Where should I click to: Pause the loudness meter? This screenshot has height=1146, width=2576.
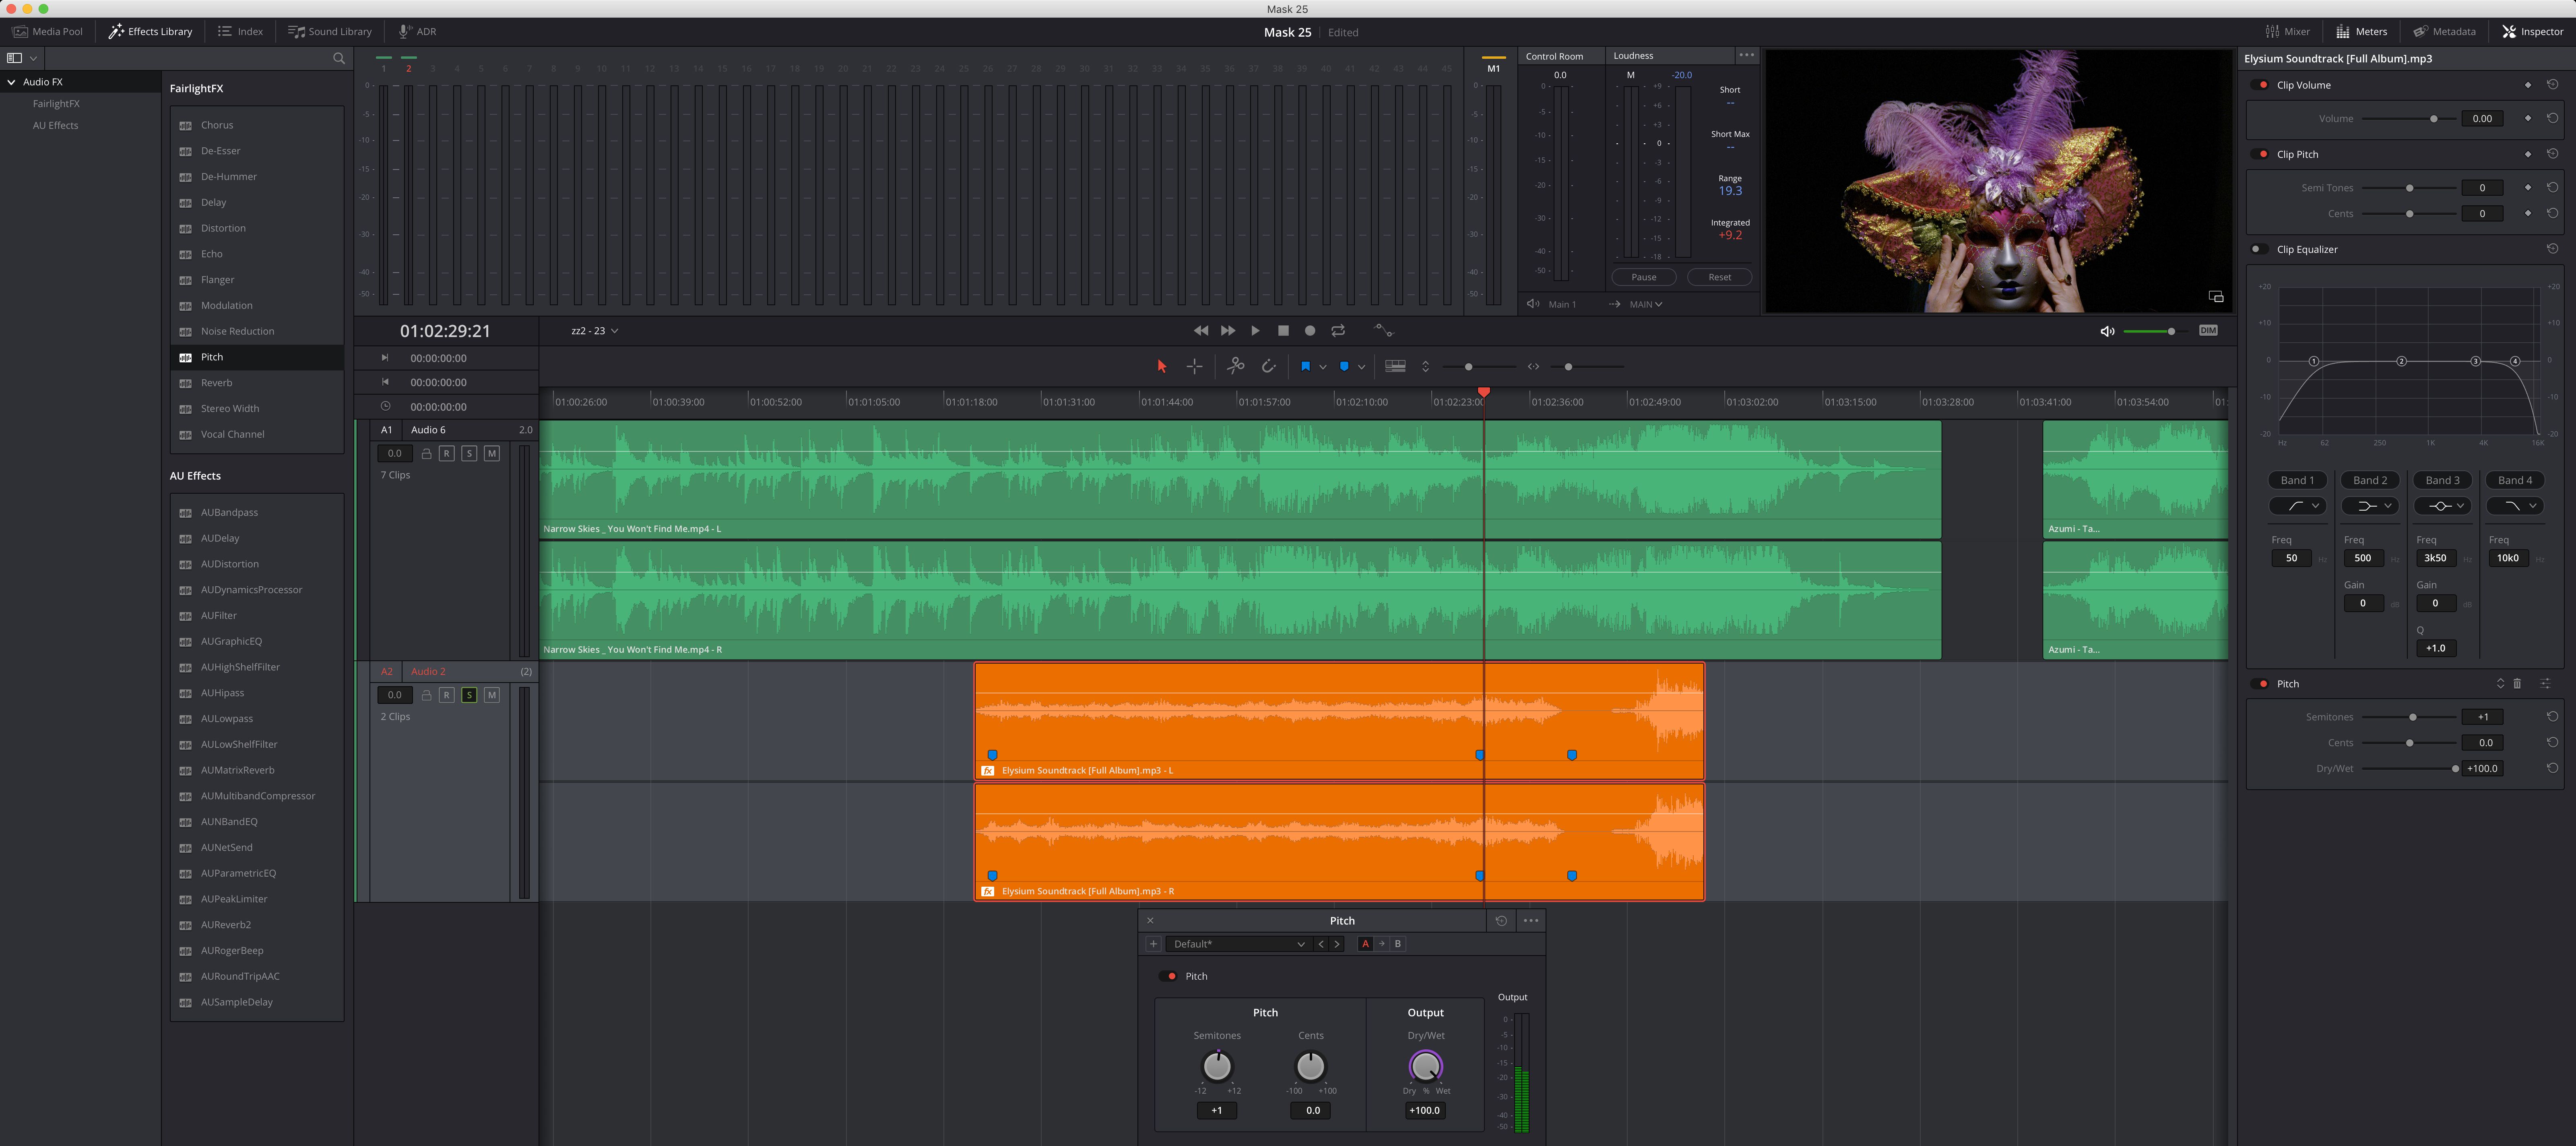coord(1644,277)
